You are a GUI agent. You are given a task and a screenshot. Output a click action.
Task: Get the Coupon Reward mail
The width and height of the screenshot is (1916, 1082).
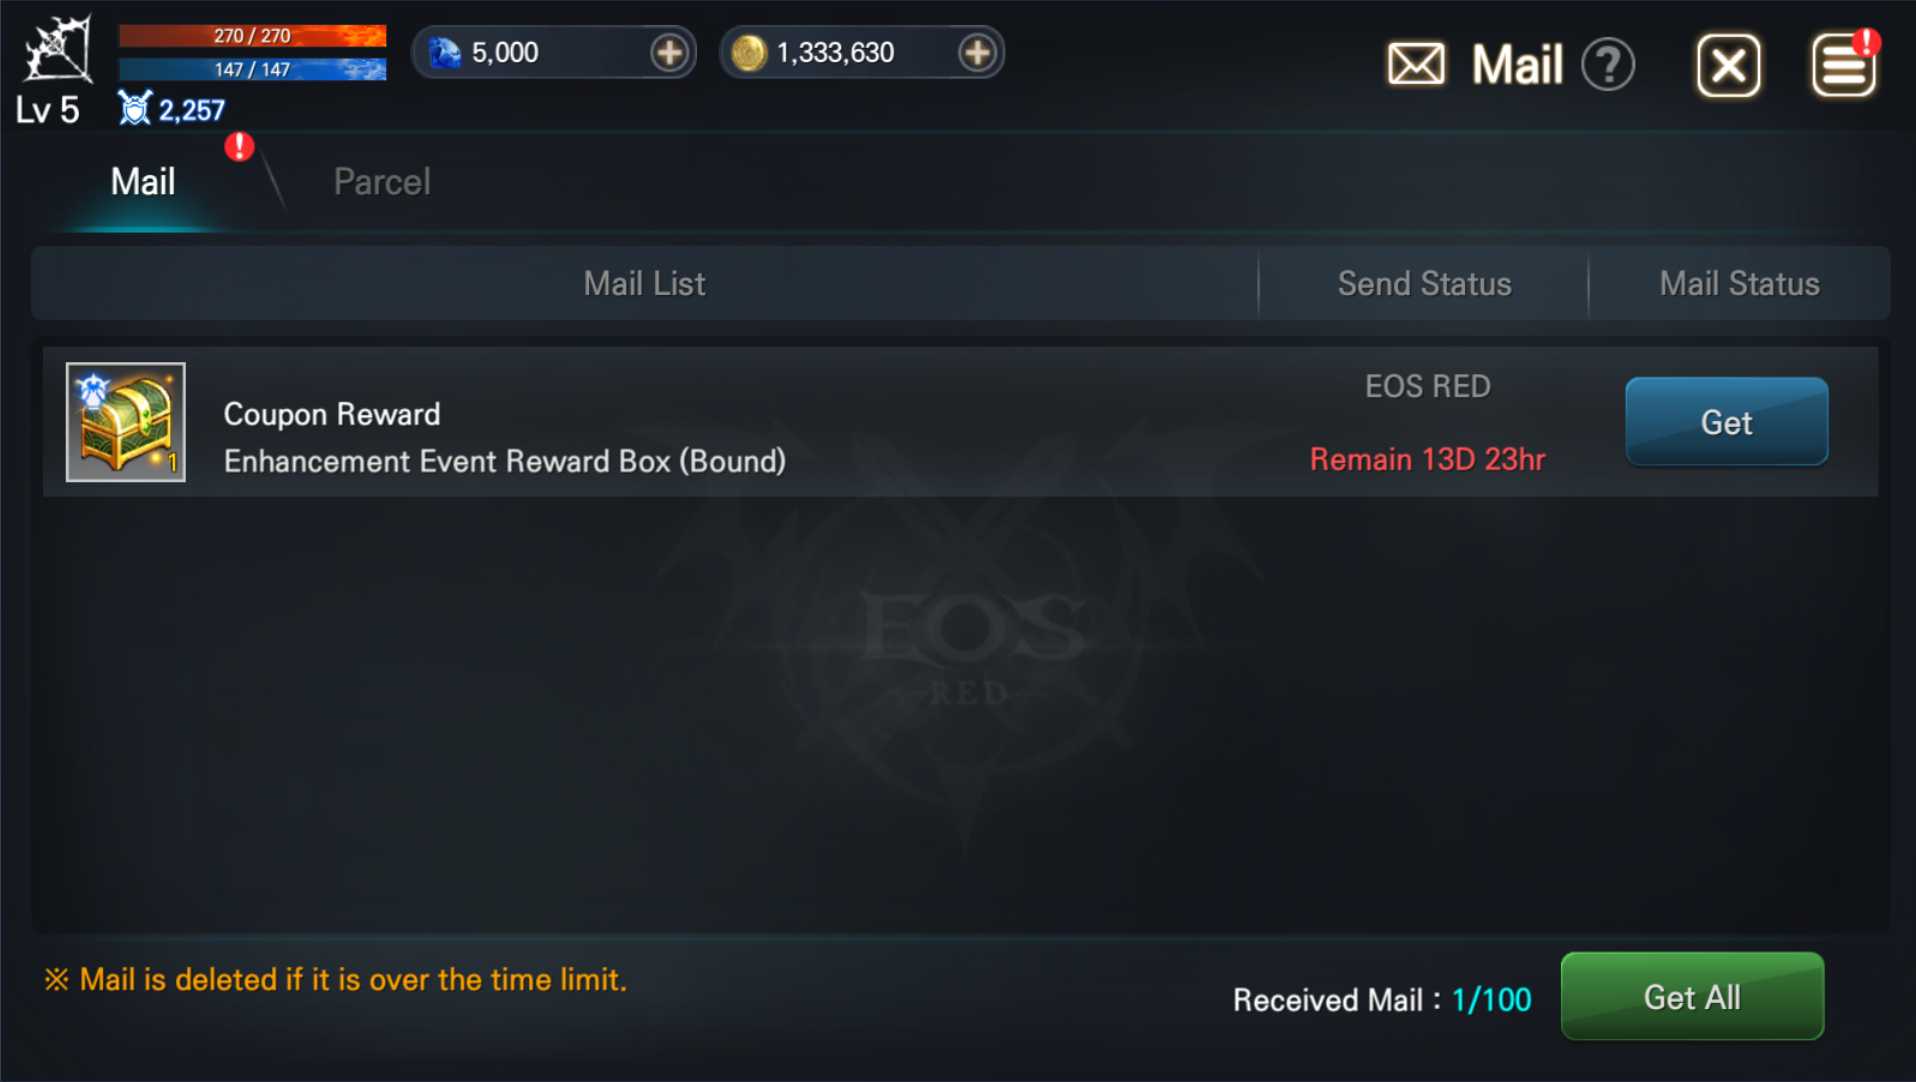point(1726,422)
